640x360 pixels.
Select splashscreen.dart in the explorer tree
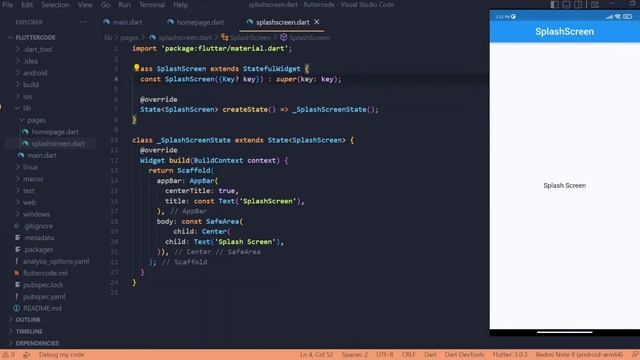[x=58, y=144]
